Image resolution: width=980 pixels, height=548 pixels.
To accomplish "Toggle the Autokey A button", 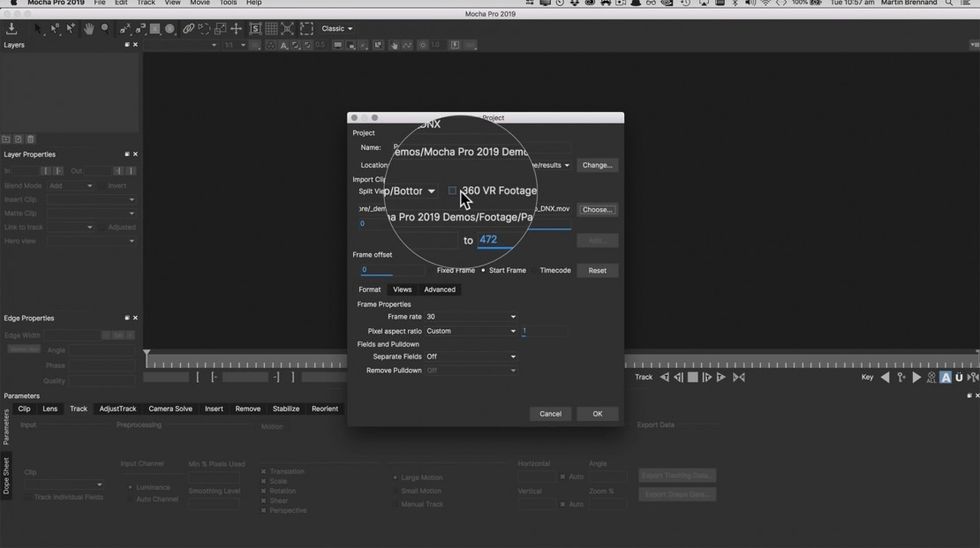I will tap(946, 377).
